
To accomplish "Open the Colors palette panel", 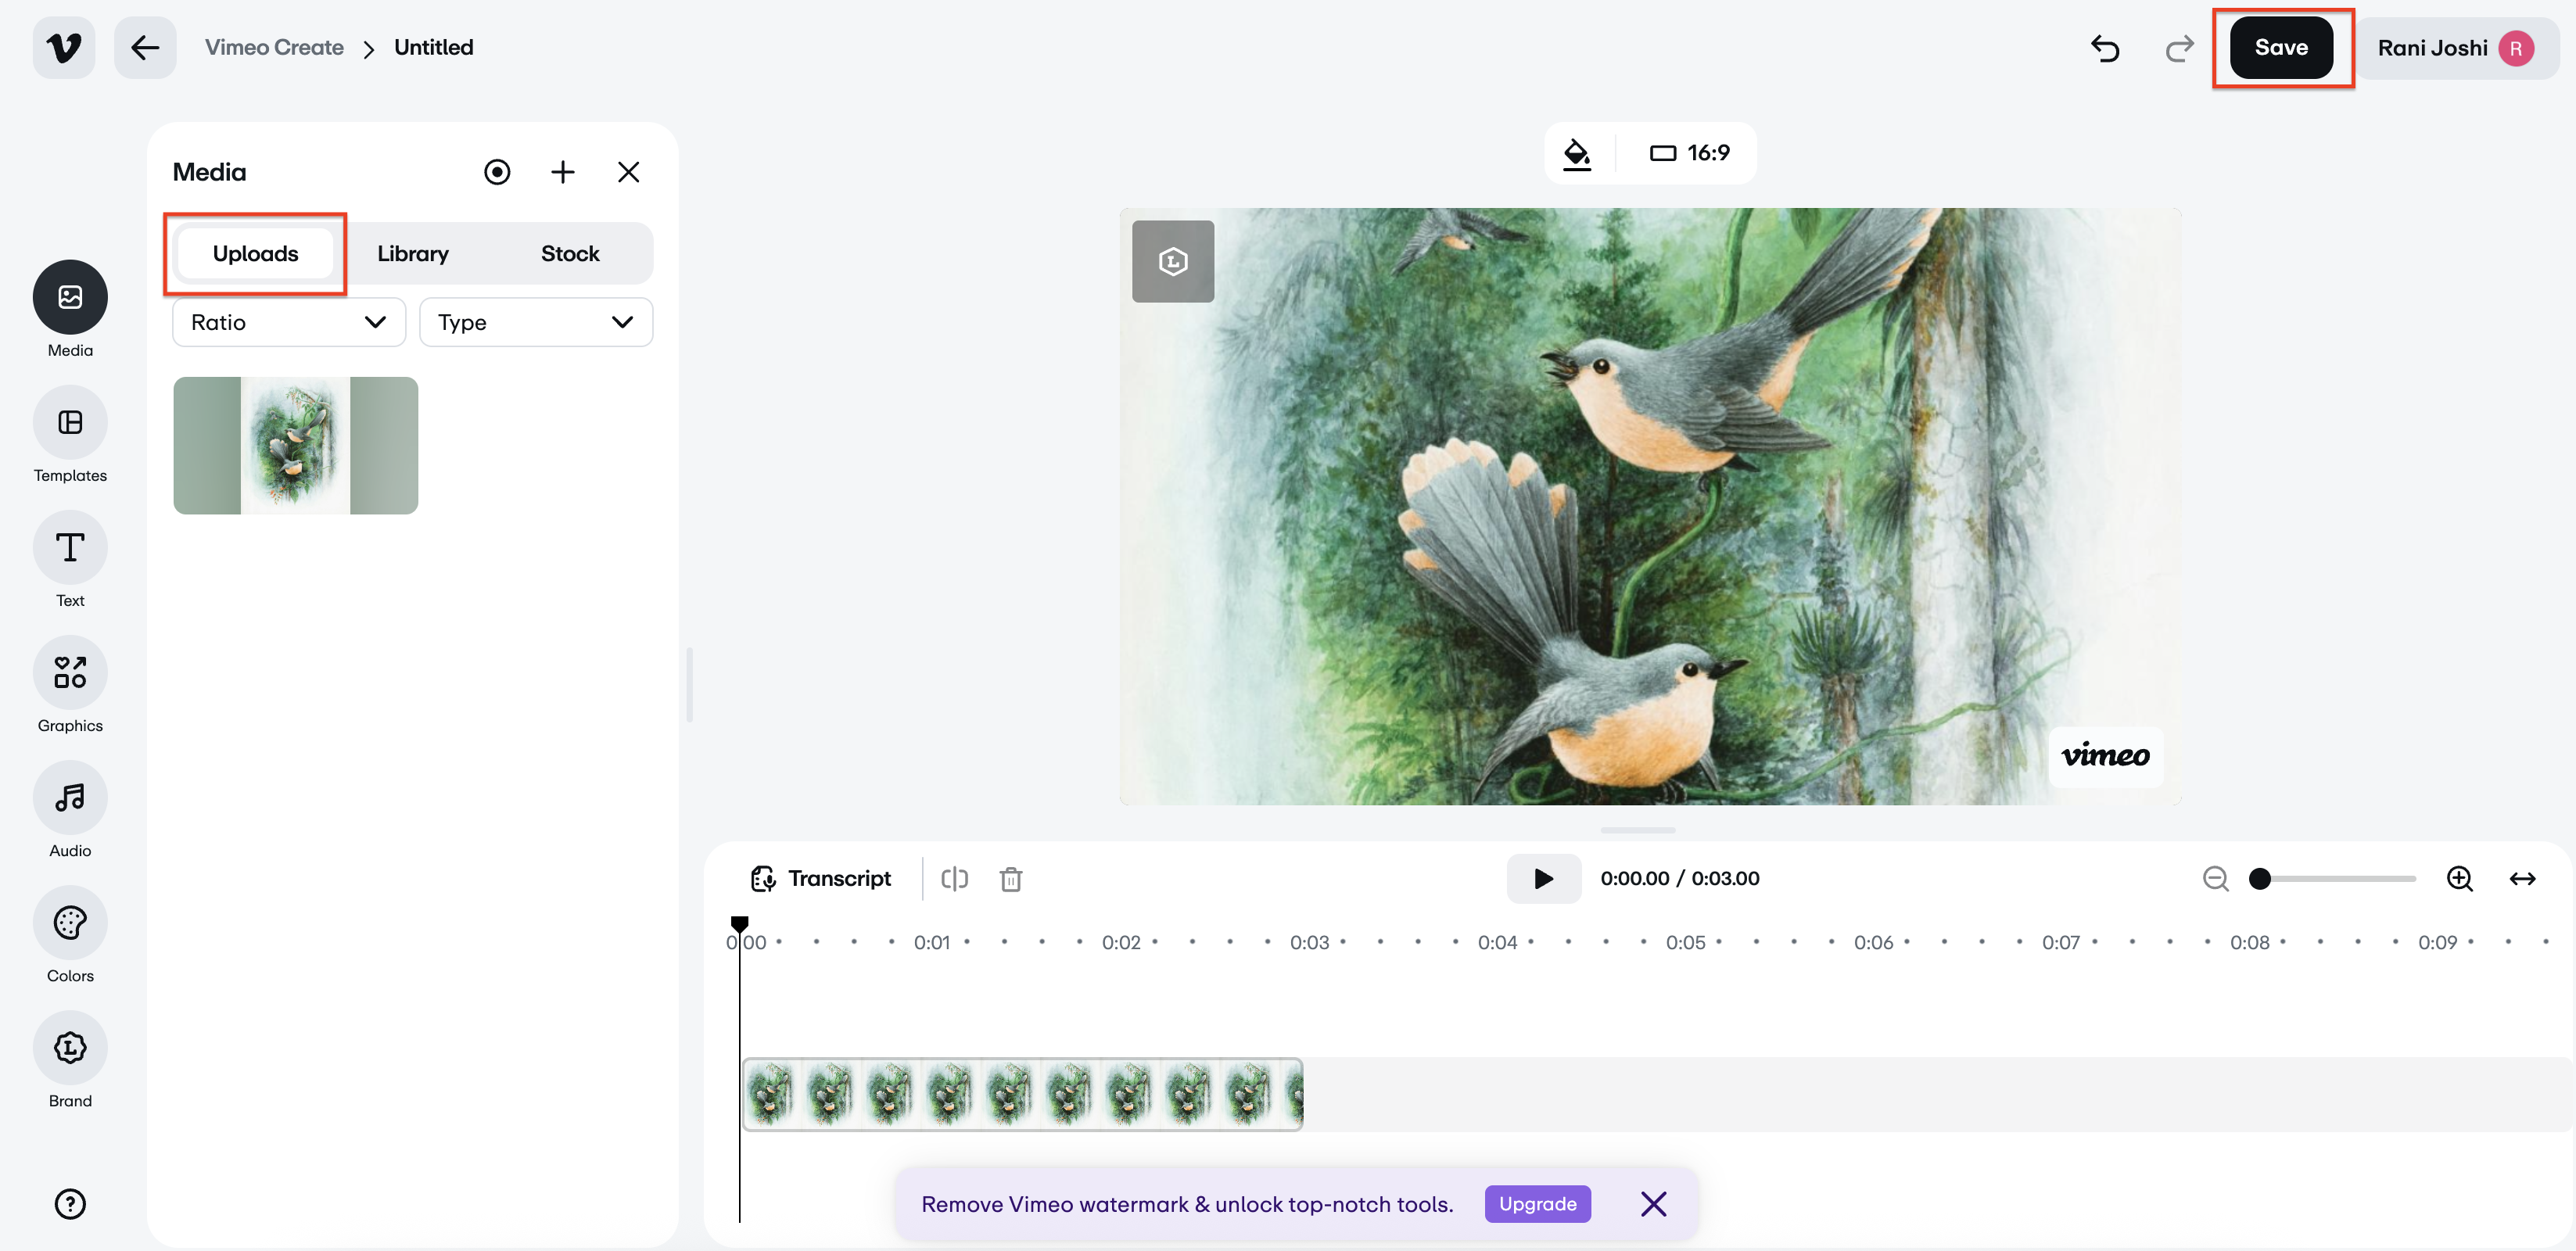I will pyautogui.click(x=70, y=923).
